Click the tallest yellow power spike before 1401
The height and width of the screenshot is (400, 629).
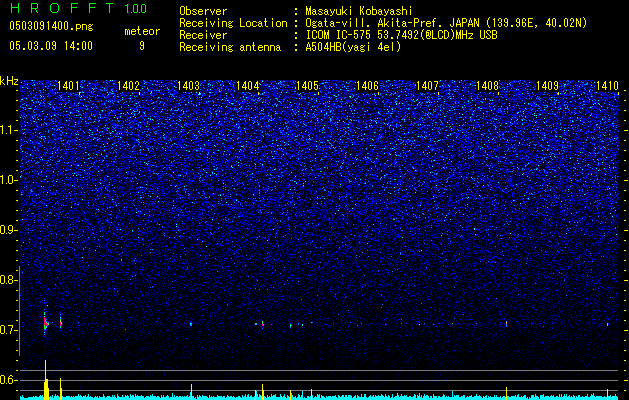pos(46,379)
